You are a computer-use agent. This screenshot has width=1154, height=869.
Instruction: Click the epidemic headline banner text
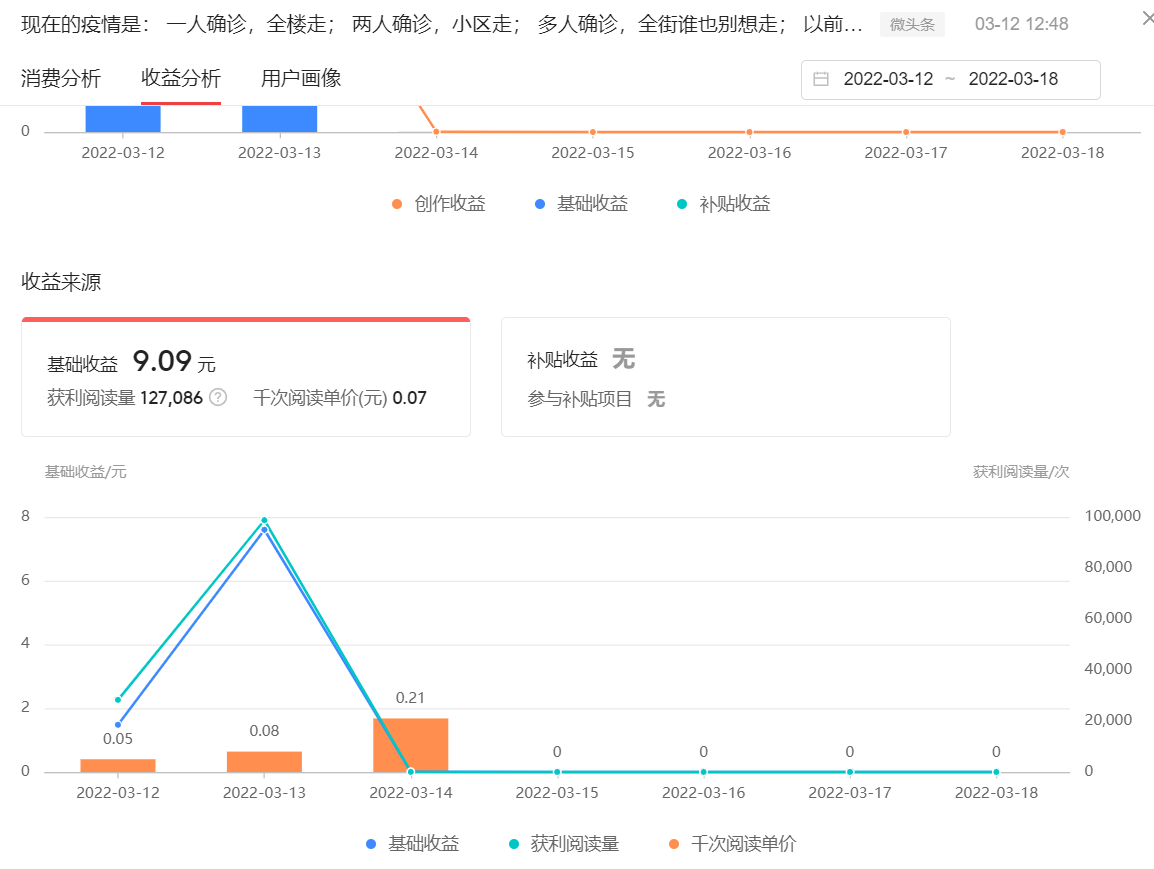pos(400,23)
